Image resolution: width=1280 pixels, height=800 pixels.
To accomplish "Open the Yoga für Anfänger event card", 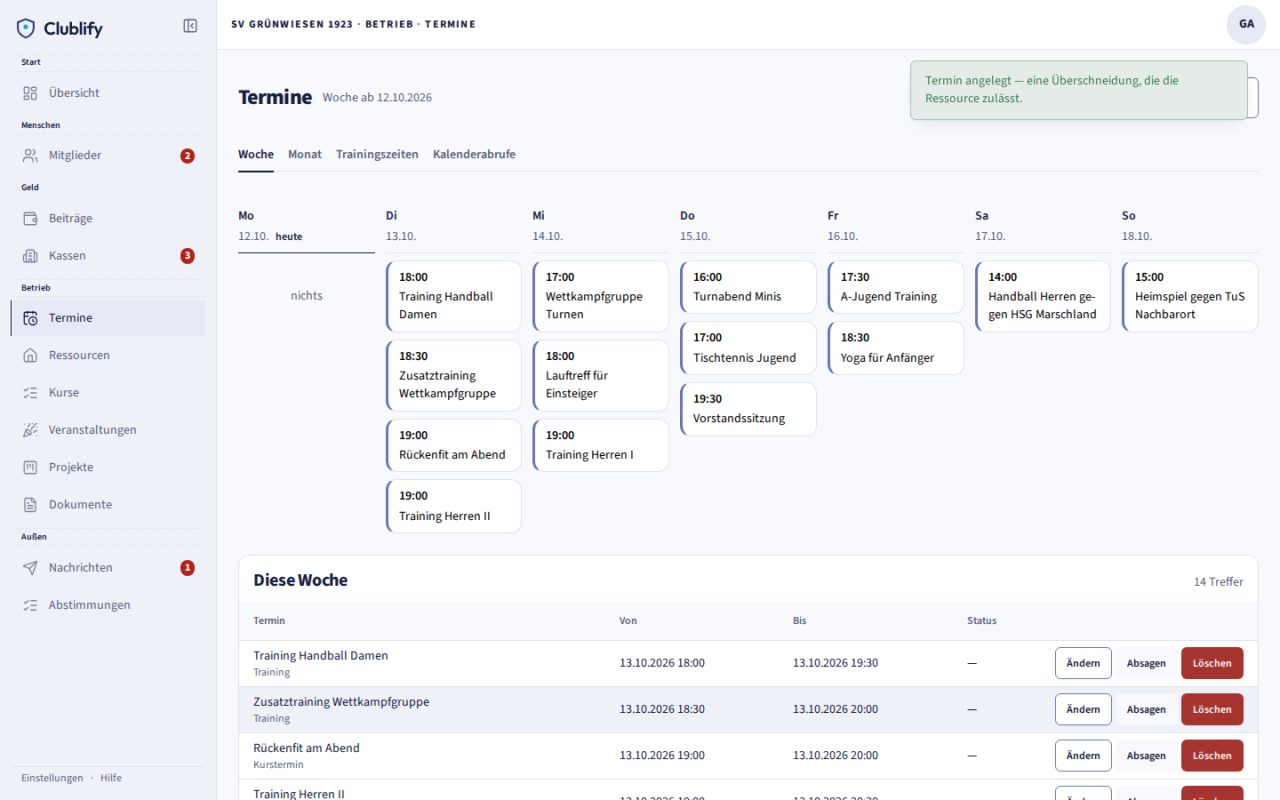I will click(895, 348).
